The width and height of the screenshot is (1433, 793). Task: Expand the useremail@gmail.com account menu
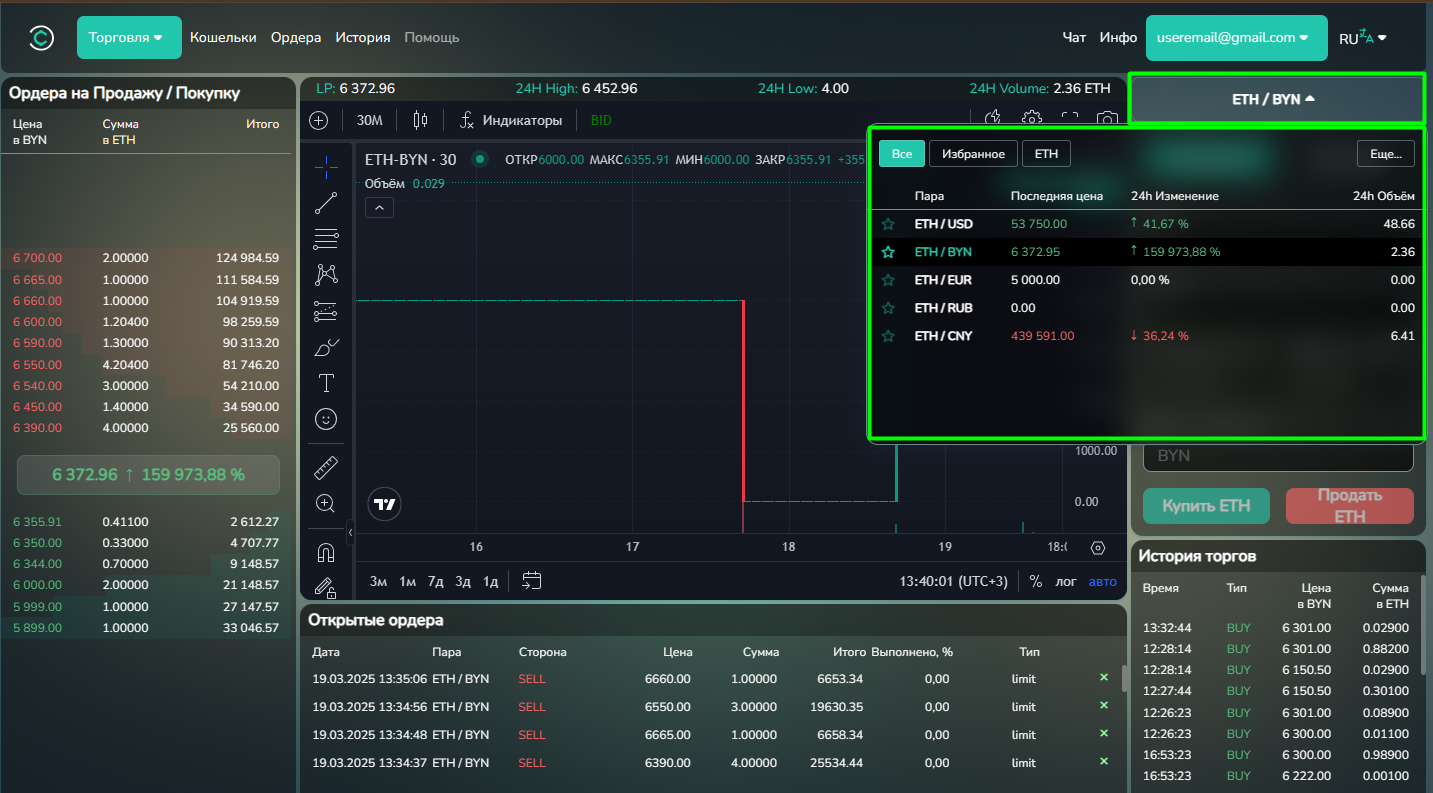(1236, 37)
